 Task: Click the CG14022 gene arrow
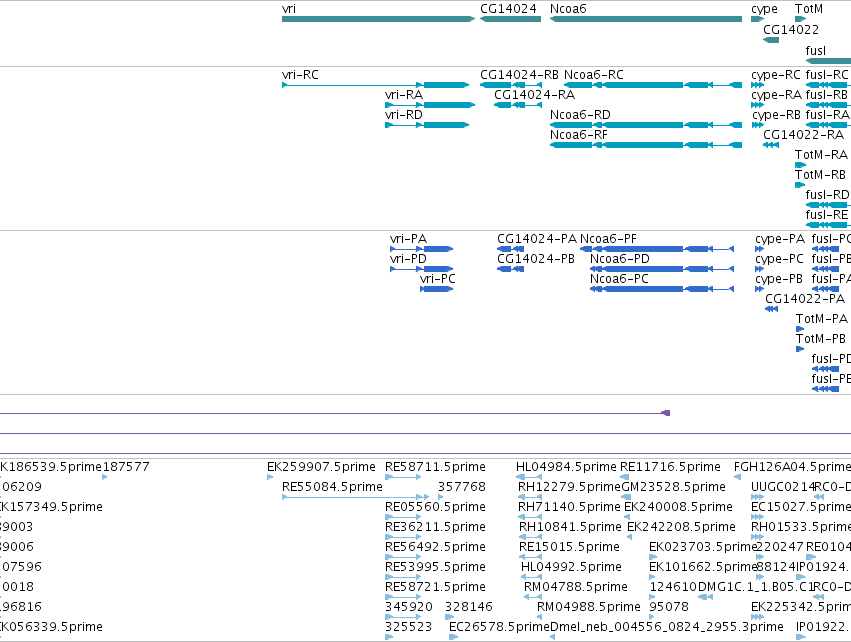771,40
